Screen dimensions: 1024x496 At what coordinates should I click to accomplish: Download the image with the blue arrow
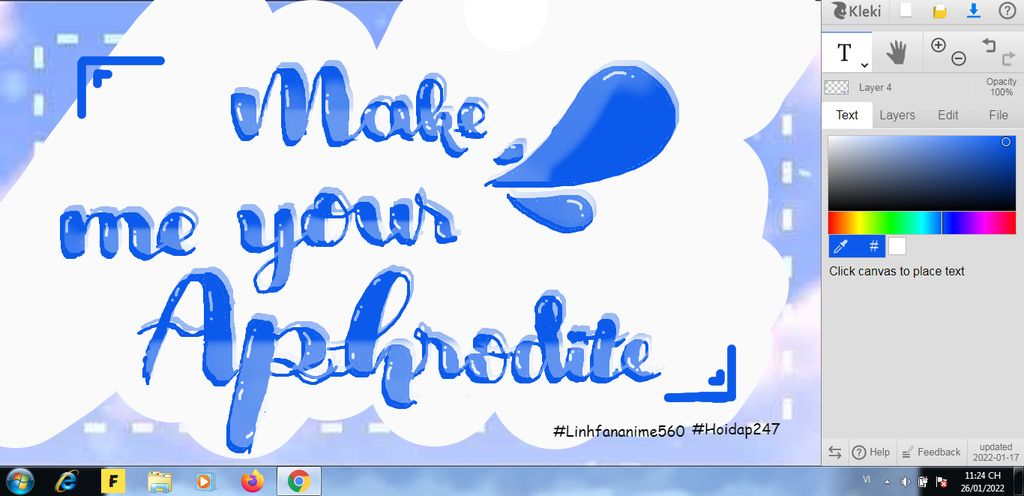[x=974, y=10]
